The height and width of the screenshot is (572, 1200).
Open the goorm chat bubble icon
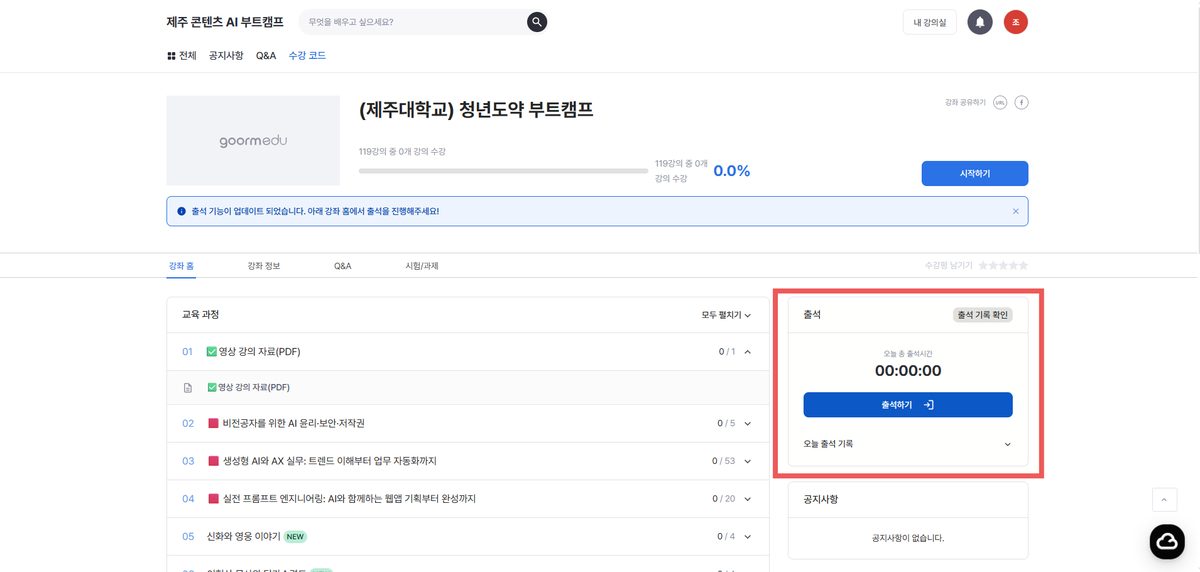point(1167,541)
